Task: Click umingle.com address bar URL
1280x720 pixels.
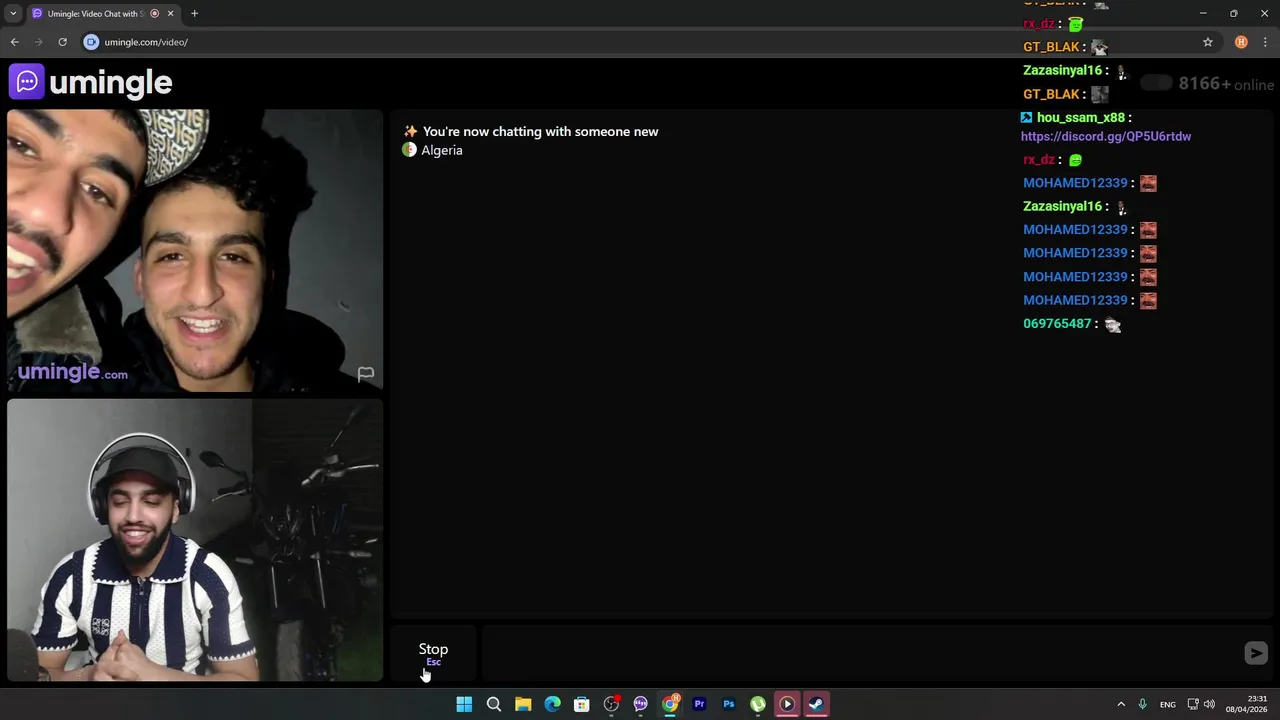Action: click(146, 42)
